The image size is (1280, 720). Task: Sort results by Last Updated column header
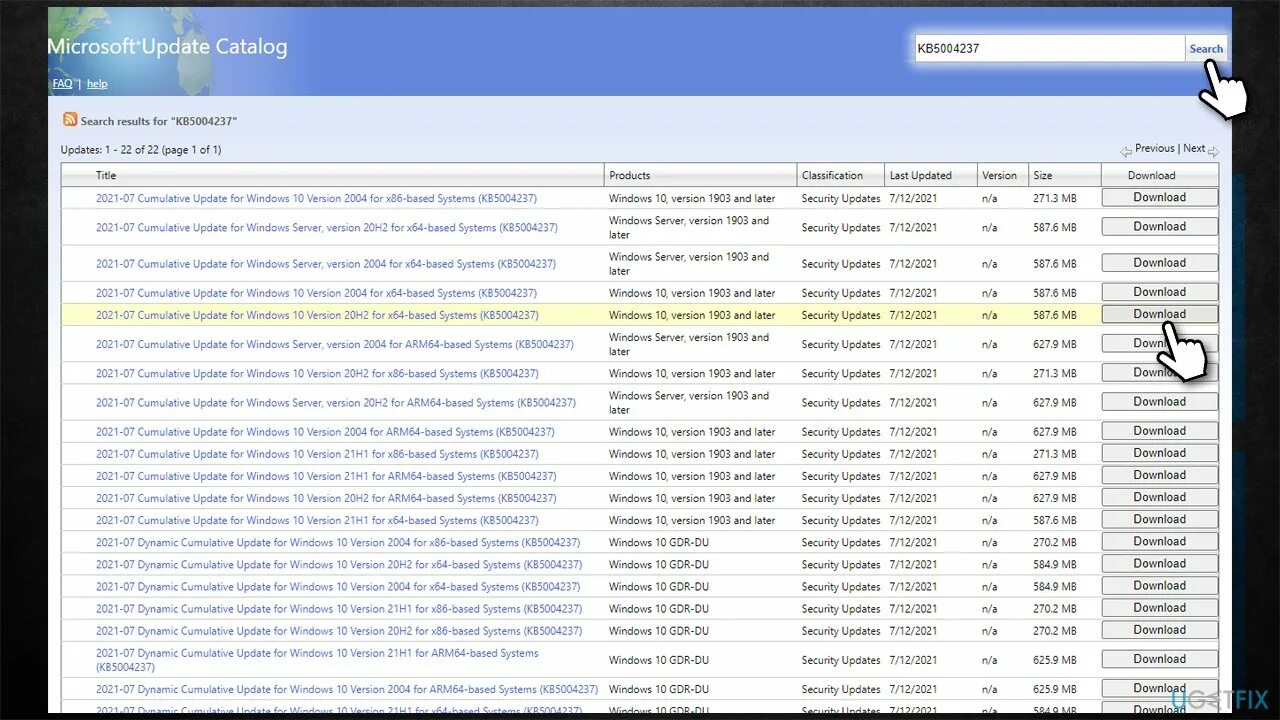921,175
